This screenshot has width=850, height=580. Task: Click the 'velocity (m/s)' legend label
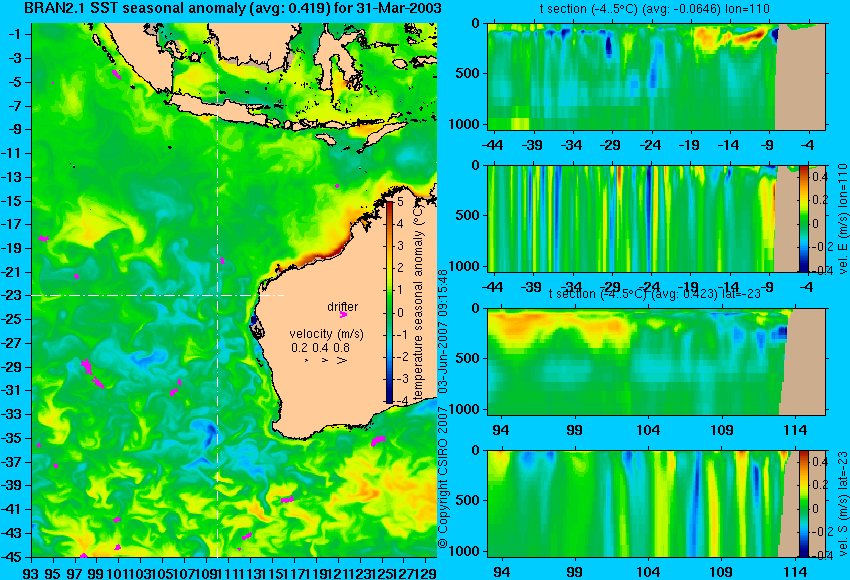pos(326,333)
